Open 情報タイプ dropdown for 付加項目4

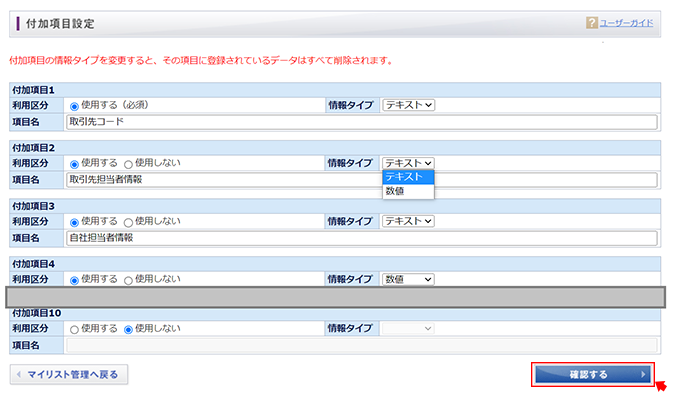tap(408, 279)
